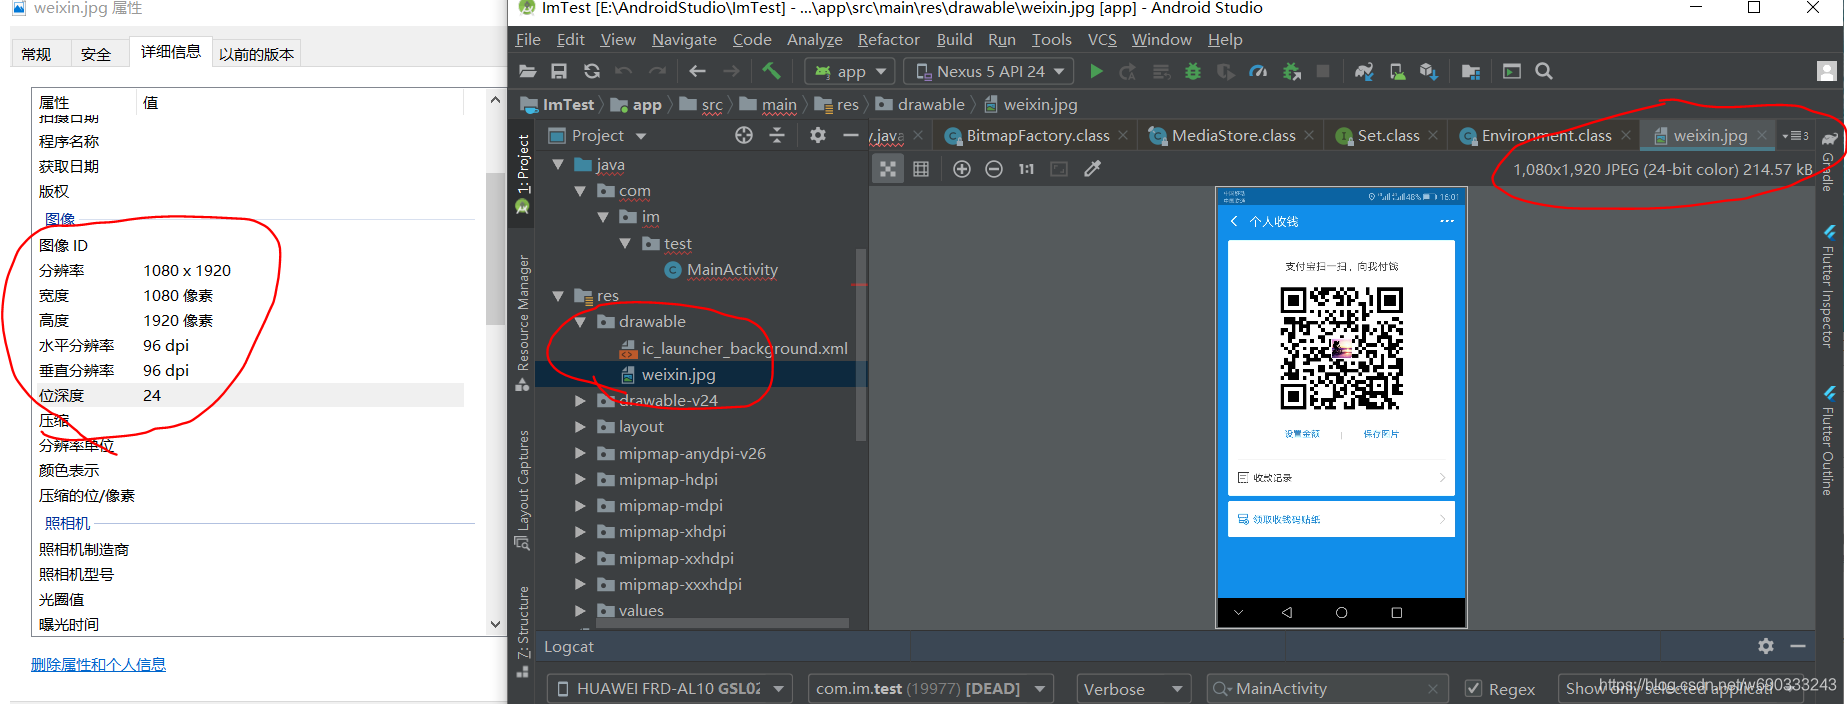Locate opened file with the crosshair icon
This screenshot has height=704, width=1847.
click(x=744, y=135)
